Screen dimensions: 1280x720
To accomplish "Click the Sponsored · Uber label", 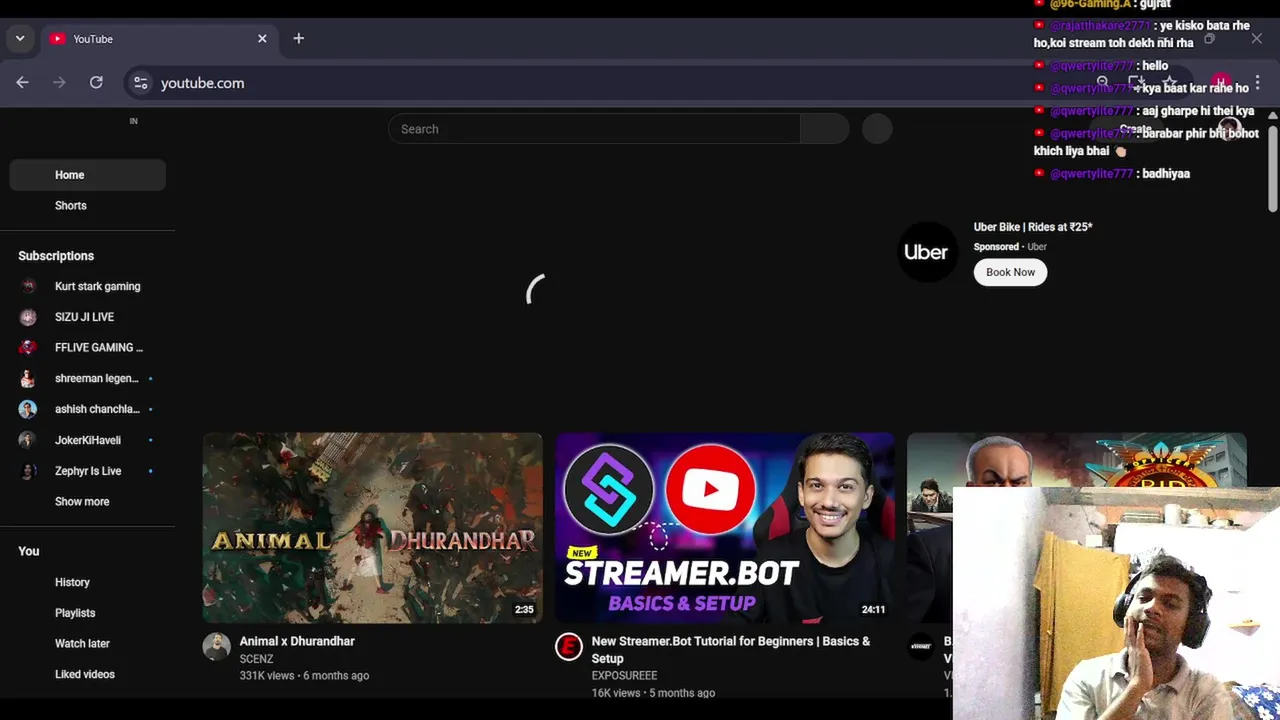I will click(x=1010, y=247).
